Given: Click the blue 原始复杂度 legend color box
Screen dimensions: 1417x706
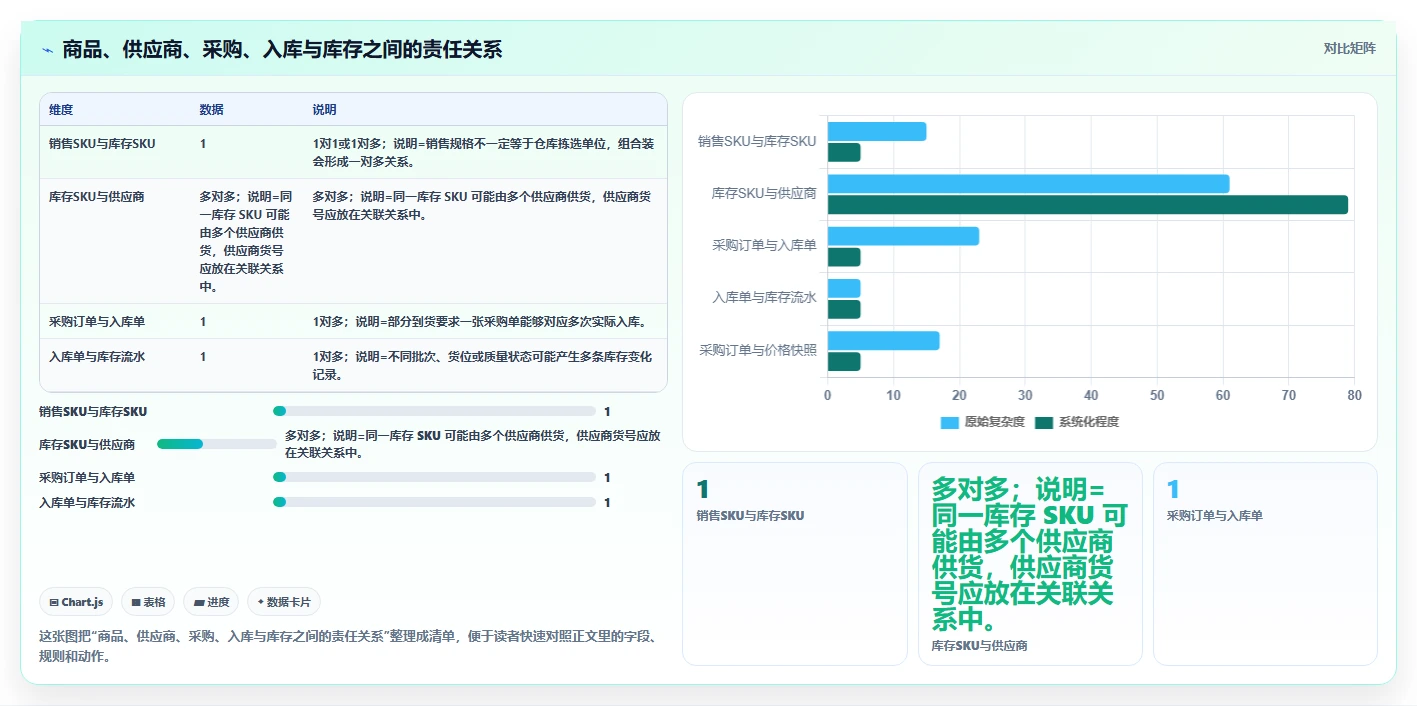Looking at the screenshot, I should (950, 422).
